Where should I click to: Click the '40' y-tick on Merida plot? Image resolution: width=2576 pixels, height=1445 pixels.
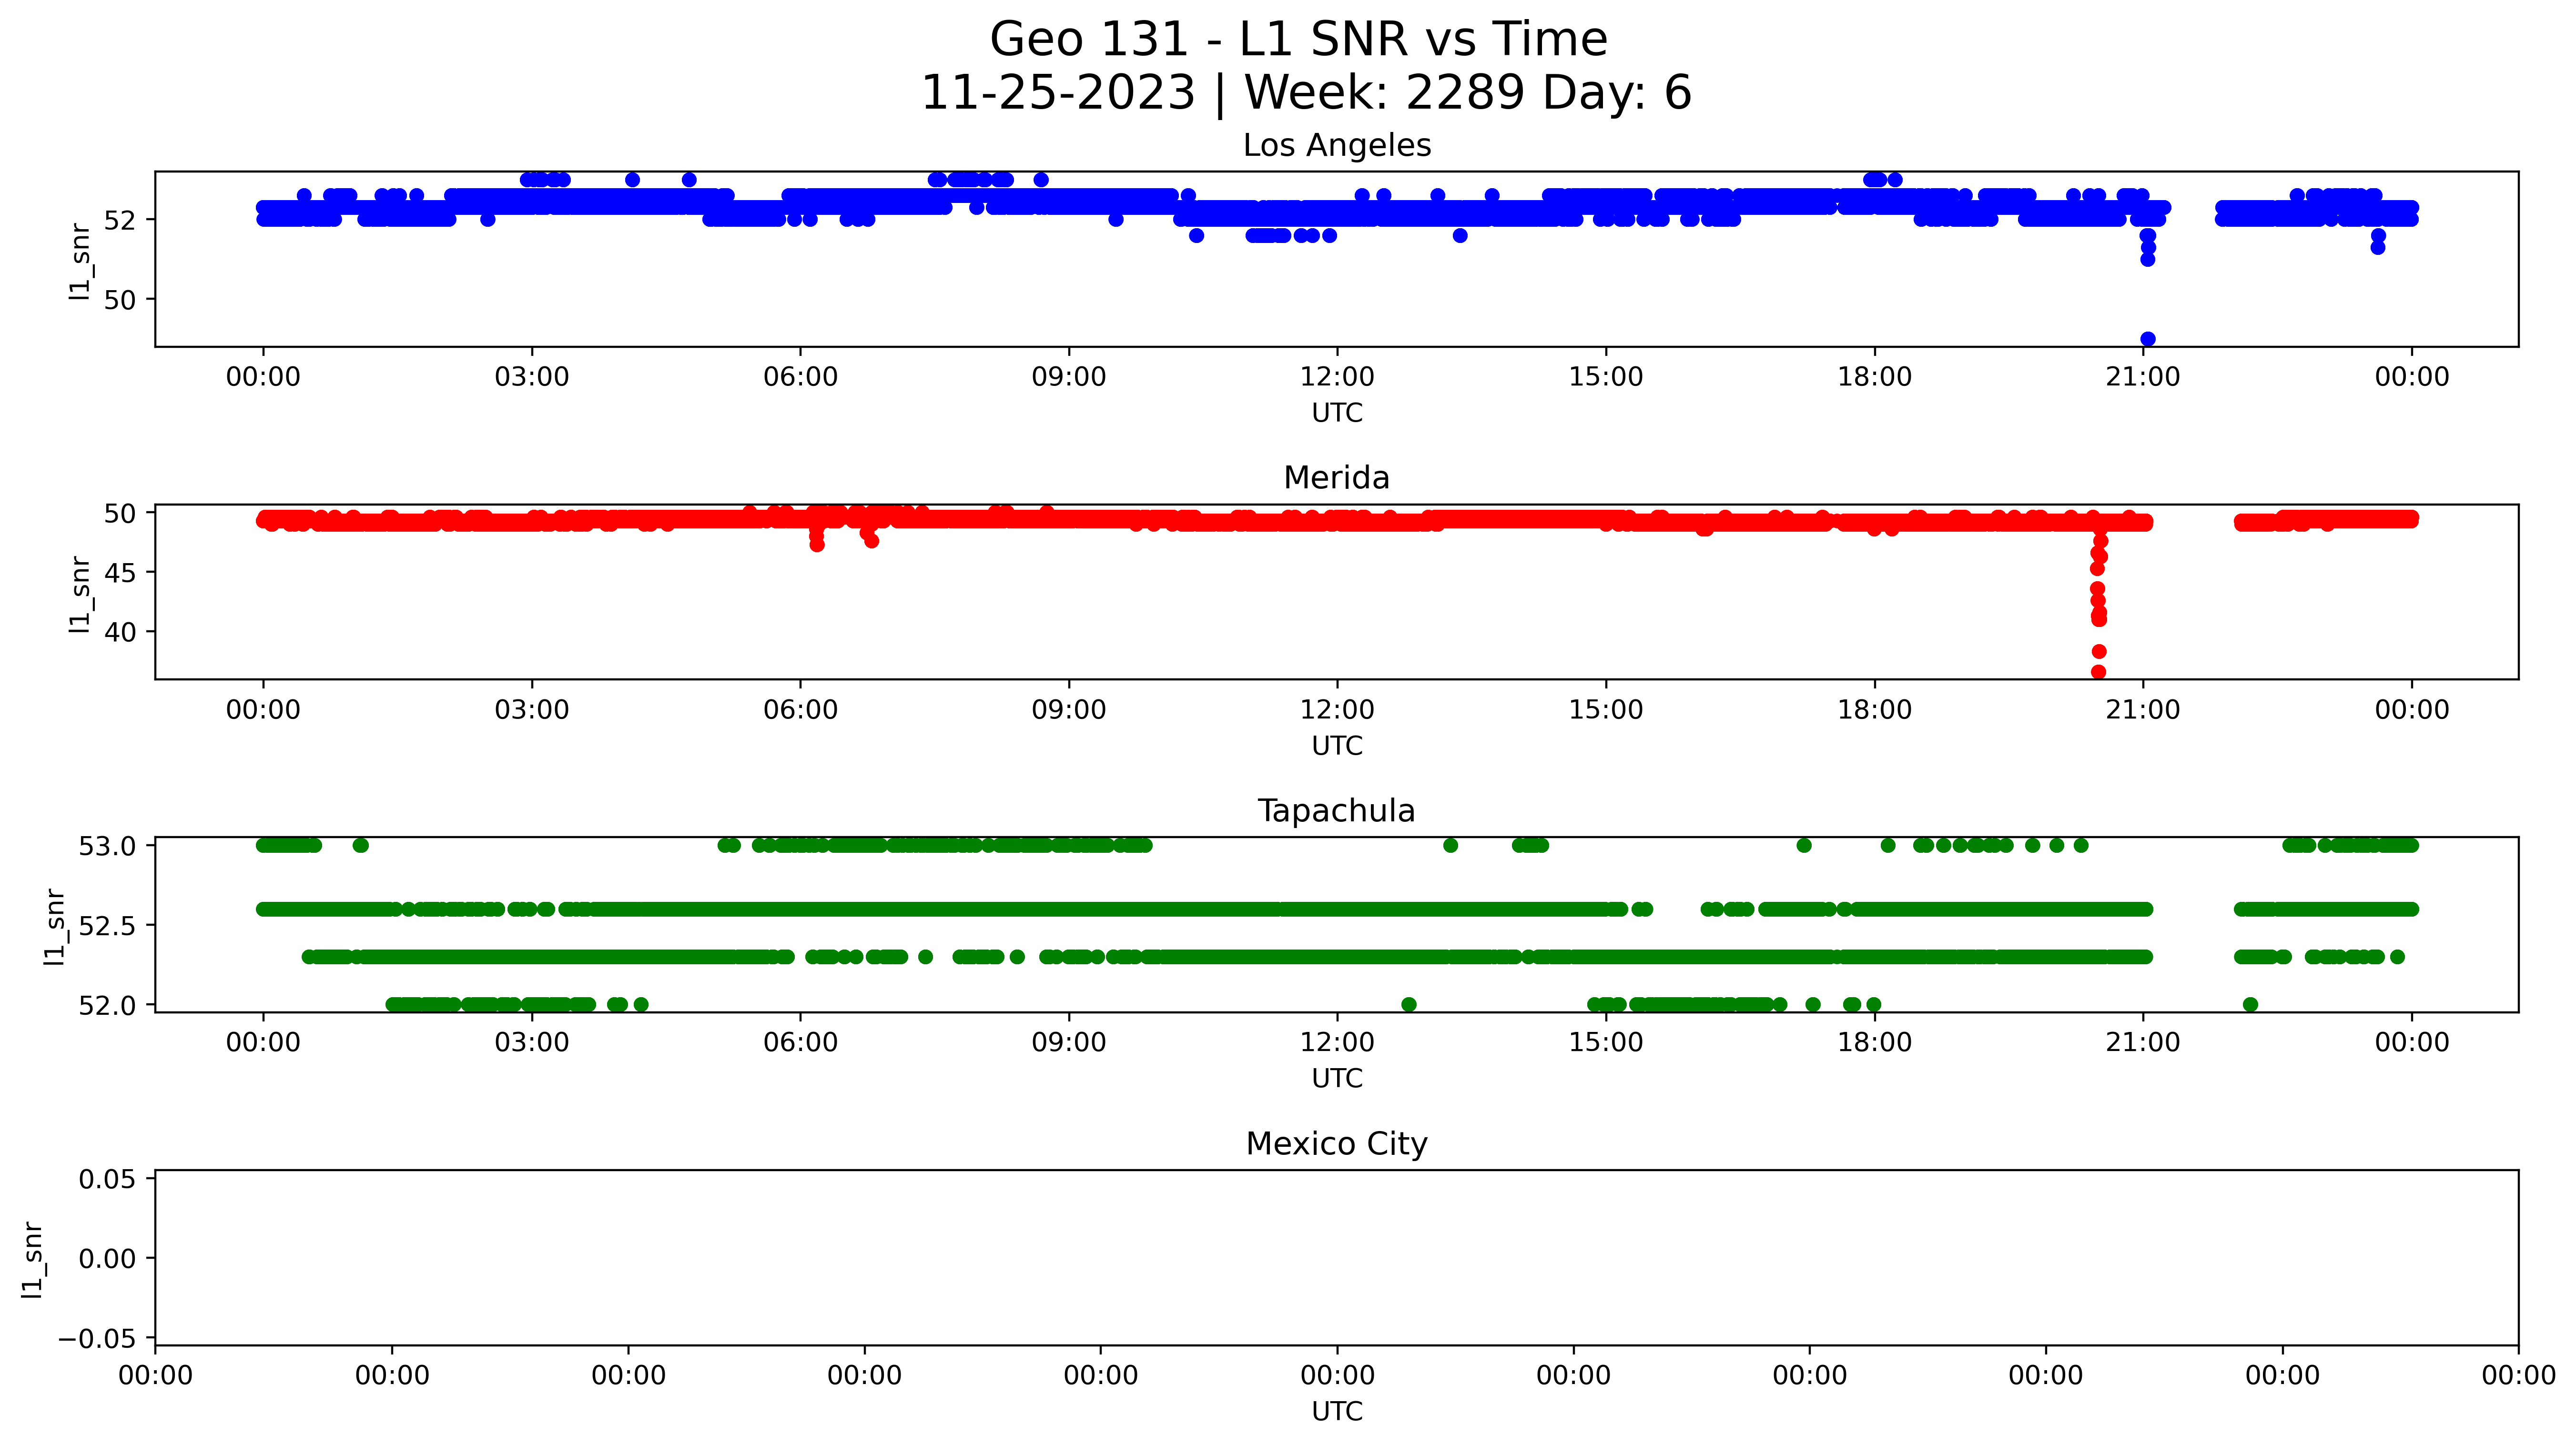click(120, 632)
